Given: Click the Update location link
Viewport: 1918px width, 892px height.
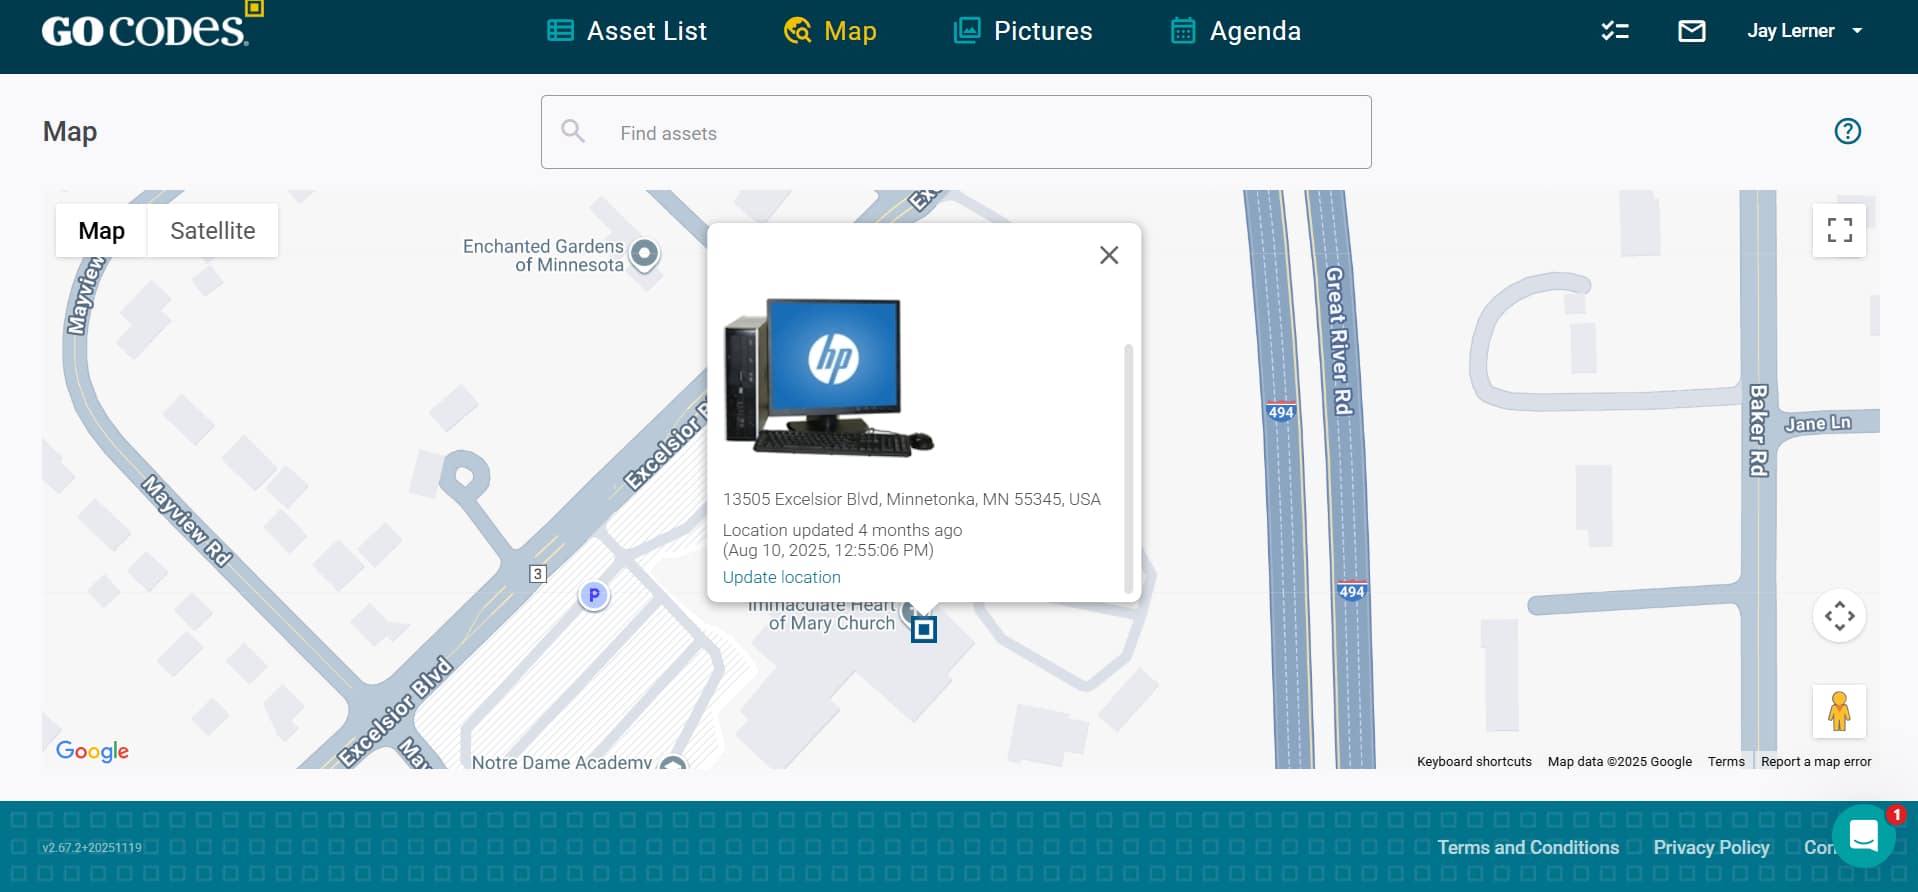Looking at the screenshot, I should [x=781, y=577].
